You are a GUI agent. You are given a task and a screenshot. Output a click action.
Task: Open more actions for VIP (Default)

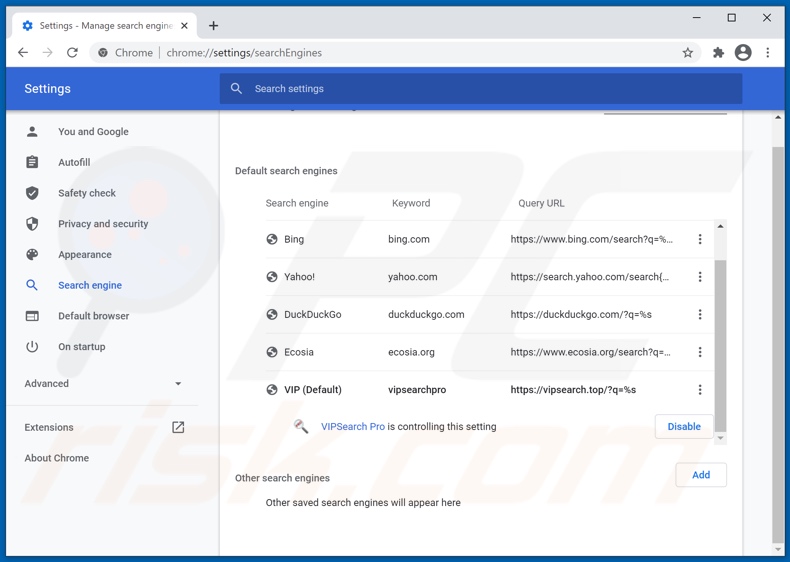700,390
